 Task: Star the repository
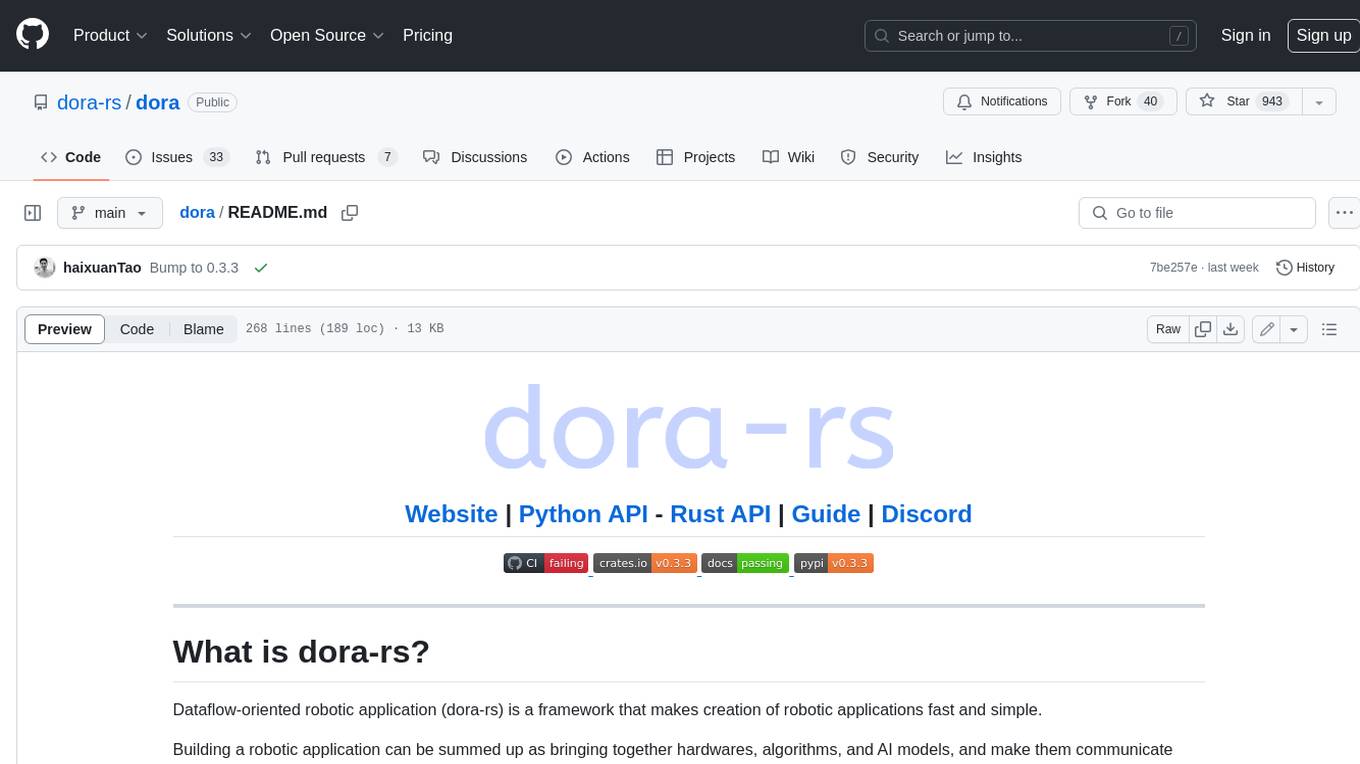[1243, 102]
